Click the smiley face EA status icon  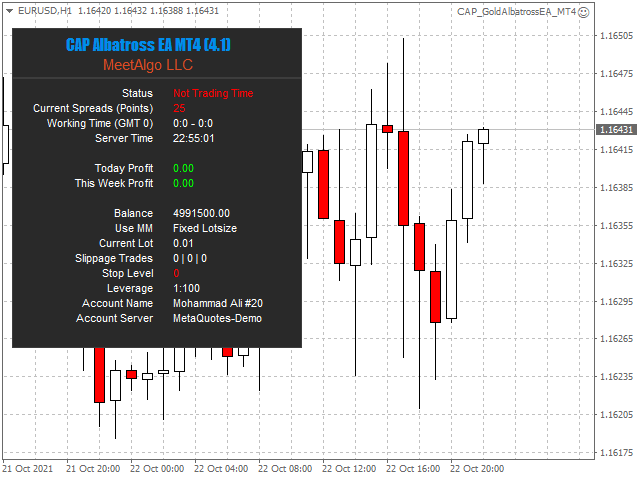pos(584,12)
